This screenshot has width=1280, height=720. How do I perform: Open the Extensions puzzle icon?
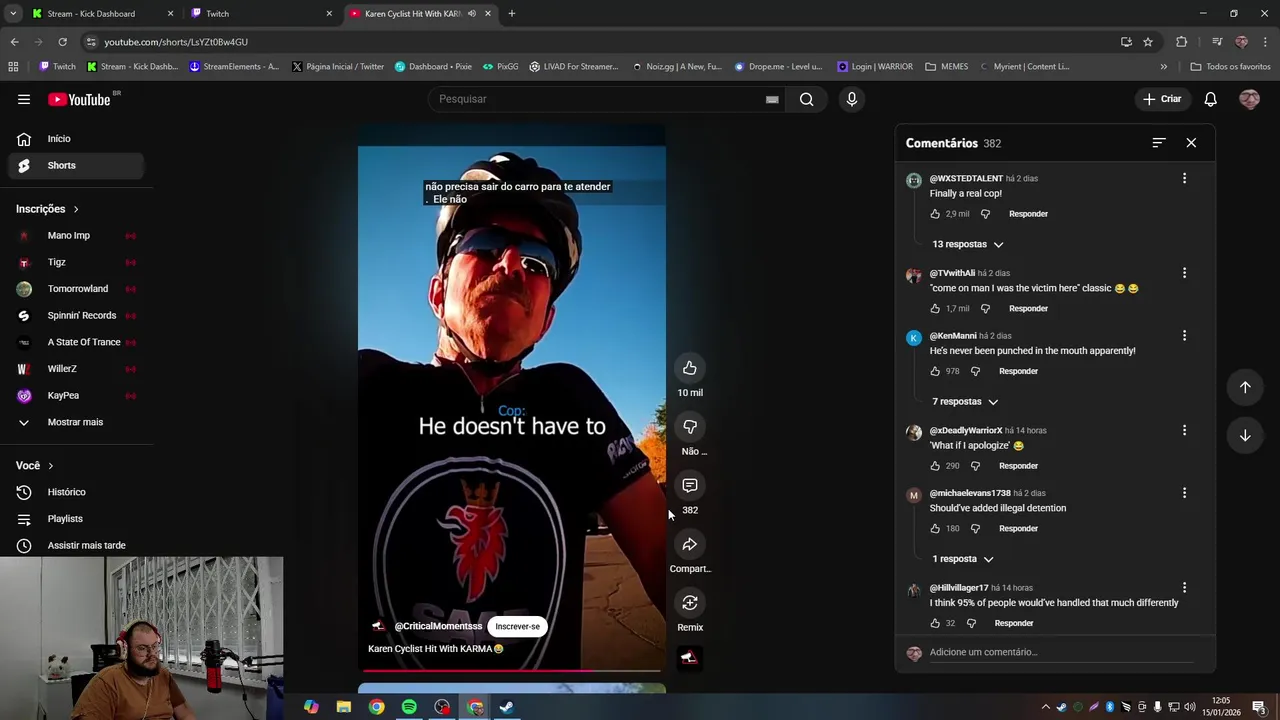[1181, 42]
